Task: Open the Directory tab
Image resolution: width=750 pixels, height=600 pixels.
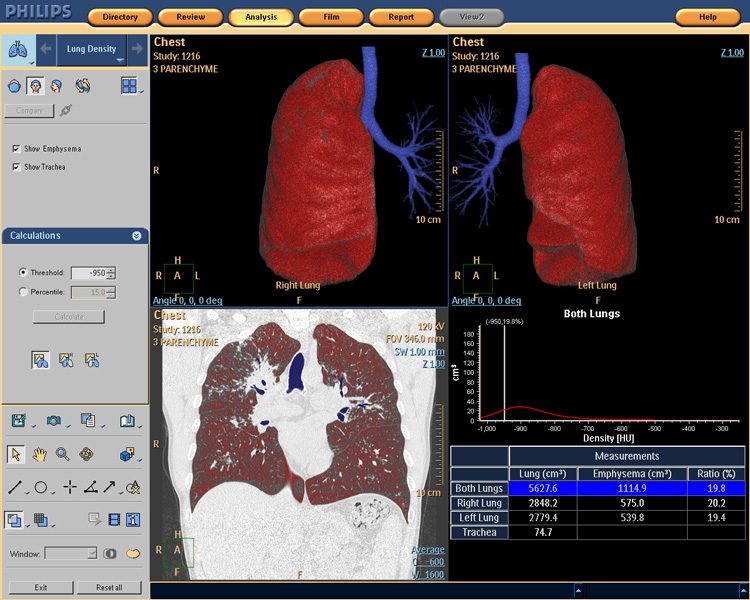Action: click(x=120, y=17)
